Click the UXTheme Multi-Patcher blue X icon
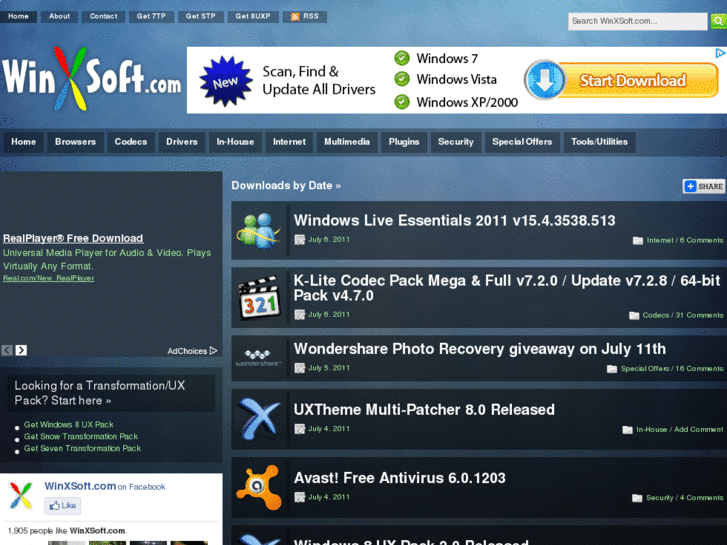This screenshot has height=545, width=727. pyautogui.click(x=259, y=419)
